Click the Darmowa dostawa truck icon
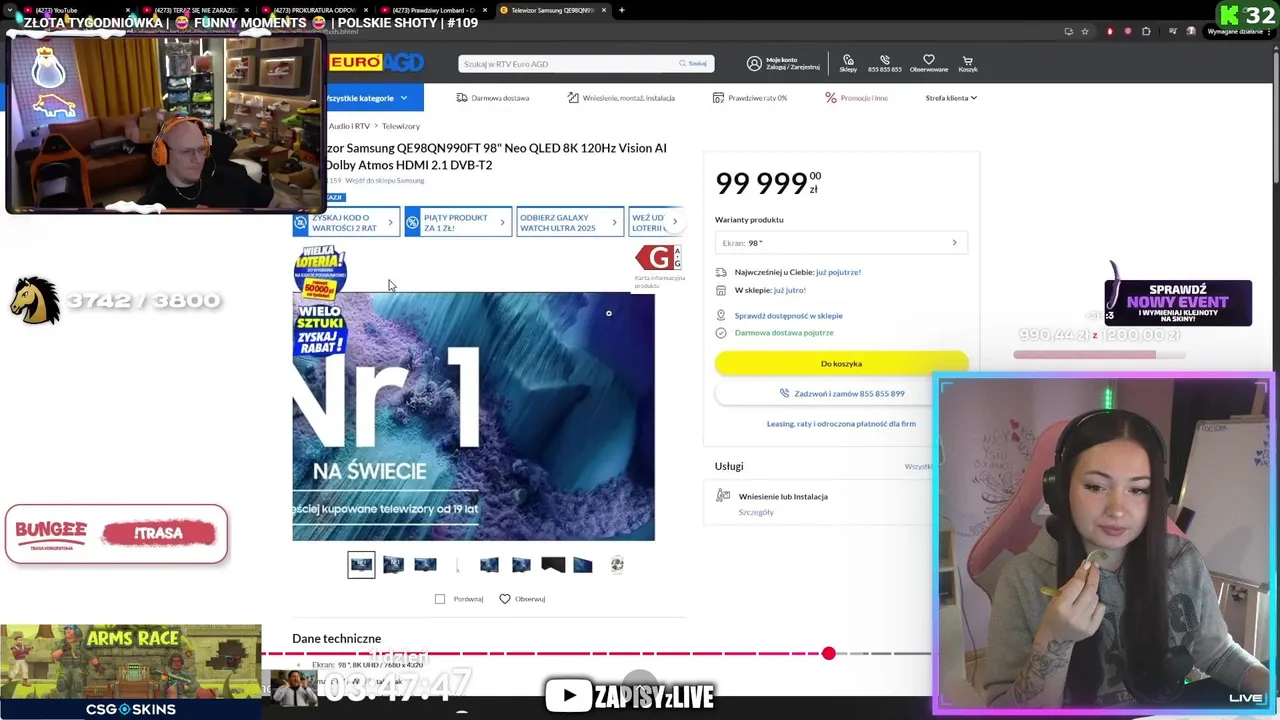The height and width of the screenshot is (720, 1280). (462, 98)
